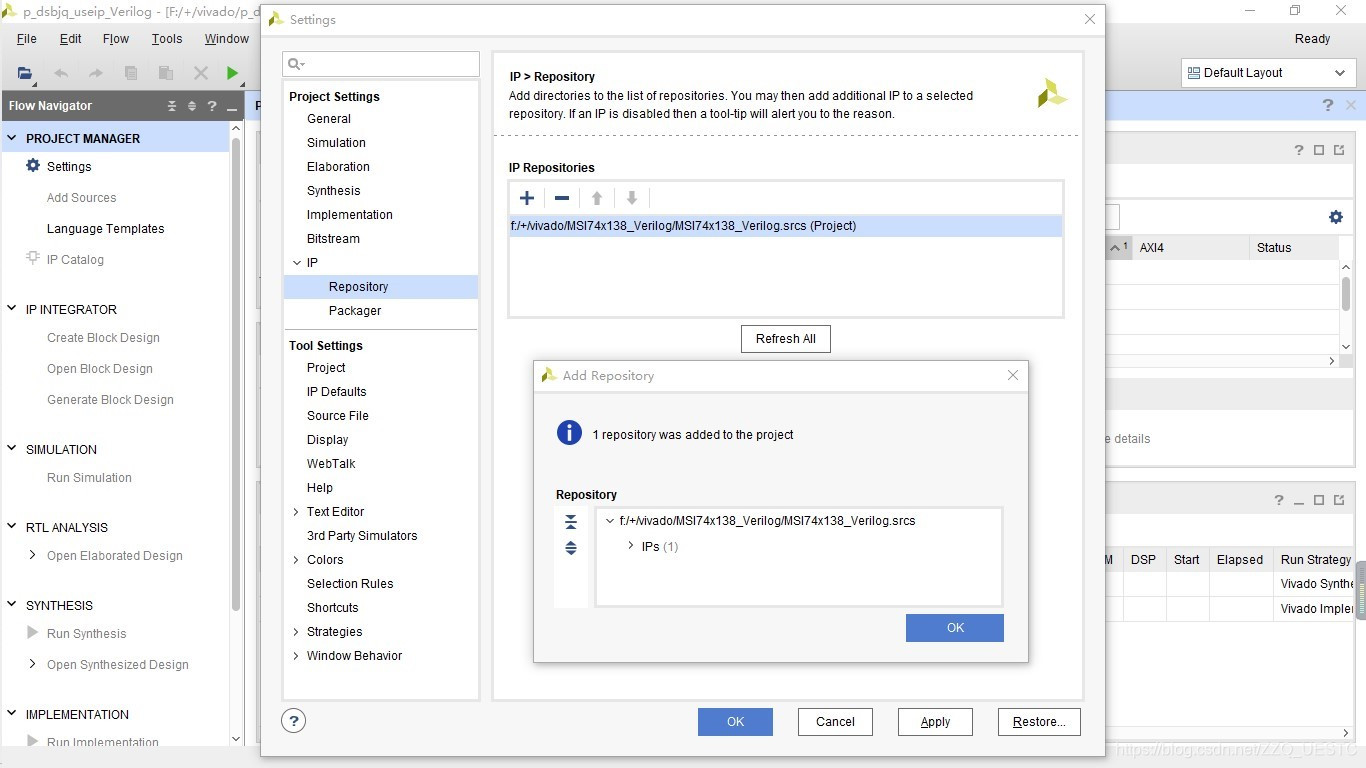Collapse the IP settings group
This screenshot has width=1366, height=768.
(296, 263)
